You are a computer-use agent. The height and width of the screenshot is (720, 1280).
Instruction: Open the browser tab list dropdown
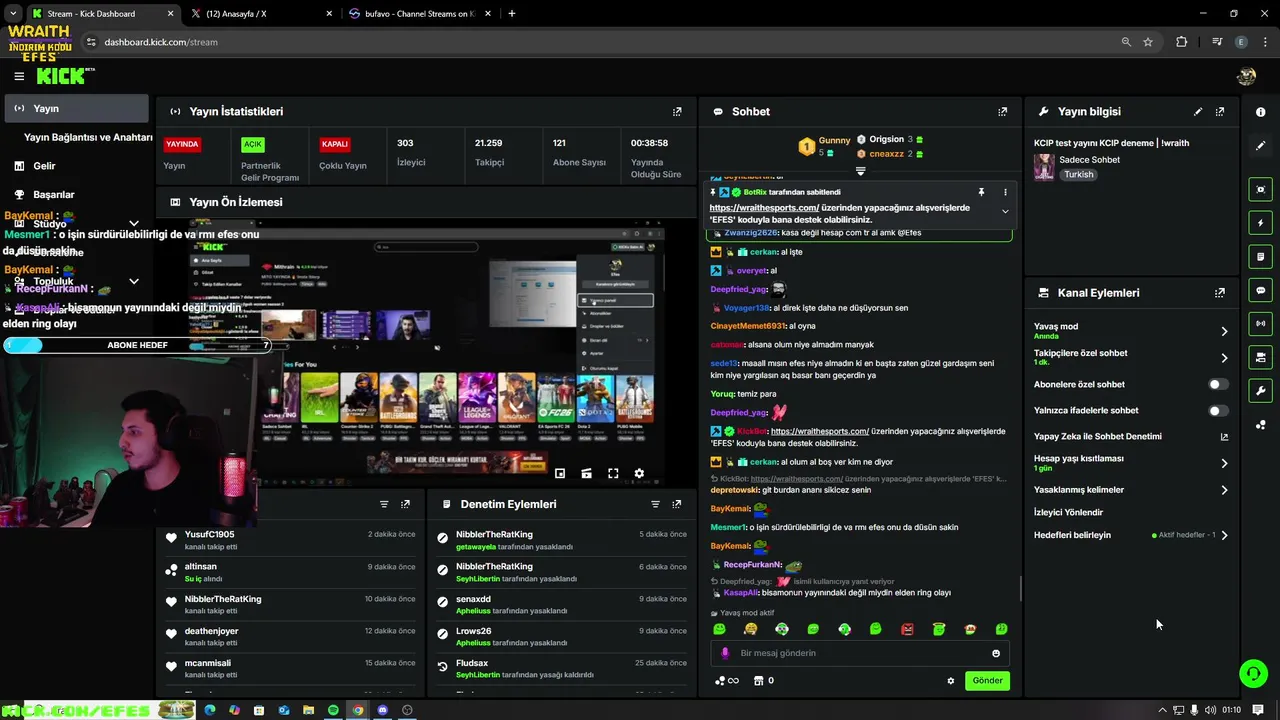tap(13, 14)
